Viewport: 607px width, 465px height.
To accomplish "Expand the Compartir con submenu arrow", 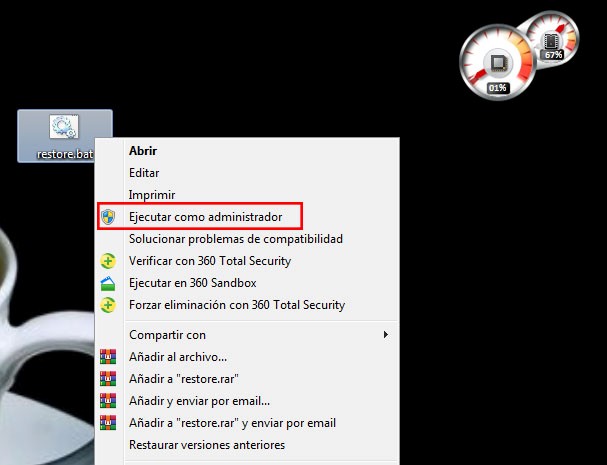I will click(x=386, y=335).
